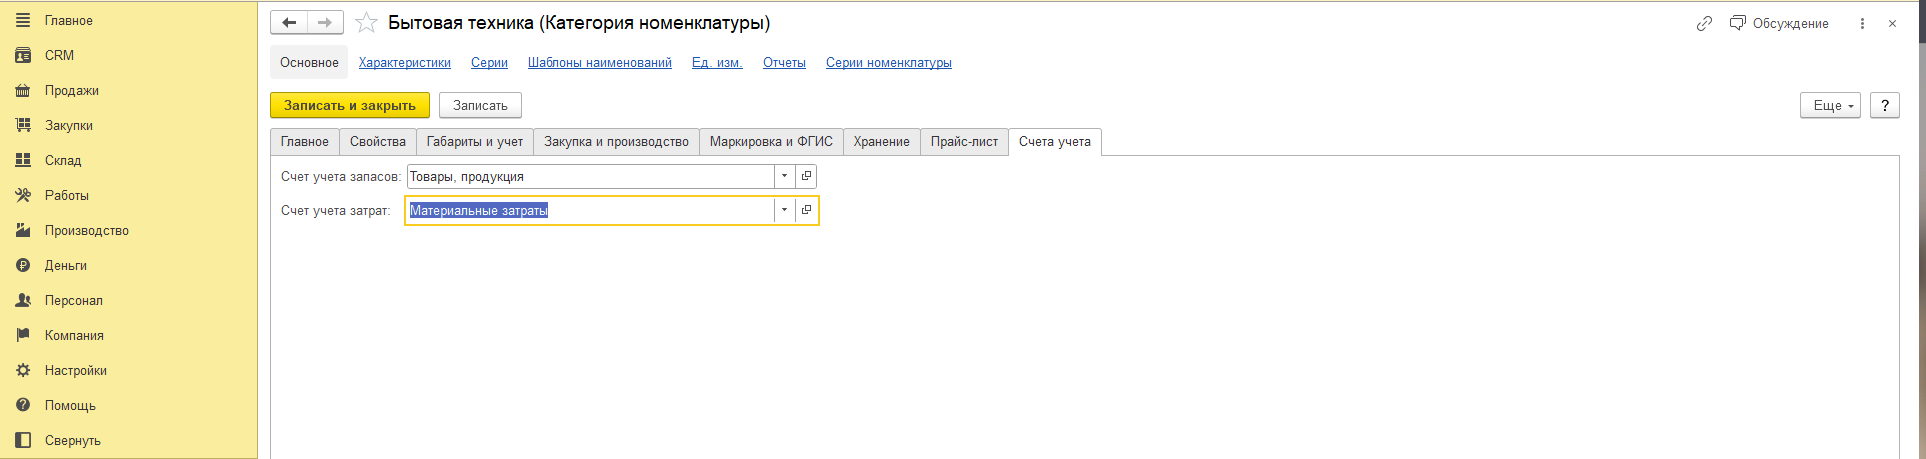
Task: Open the three-dot form menu
Action: pyautogui.click(x=1862, y=23)
